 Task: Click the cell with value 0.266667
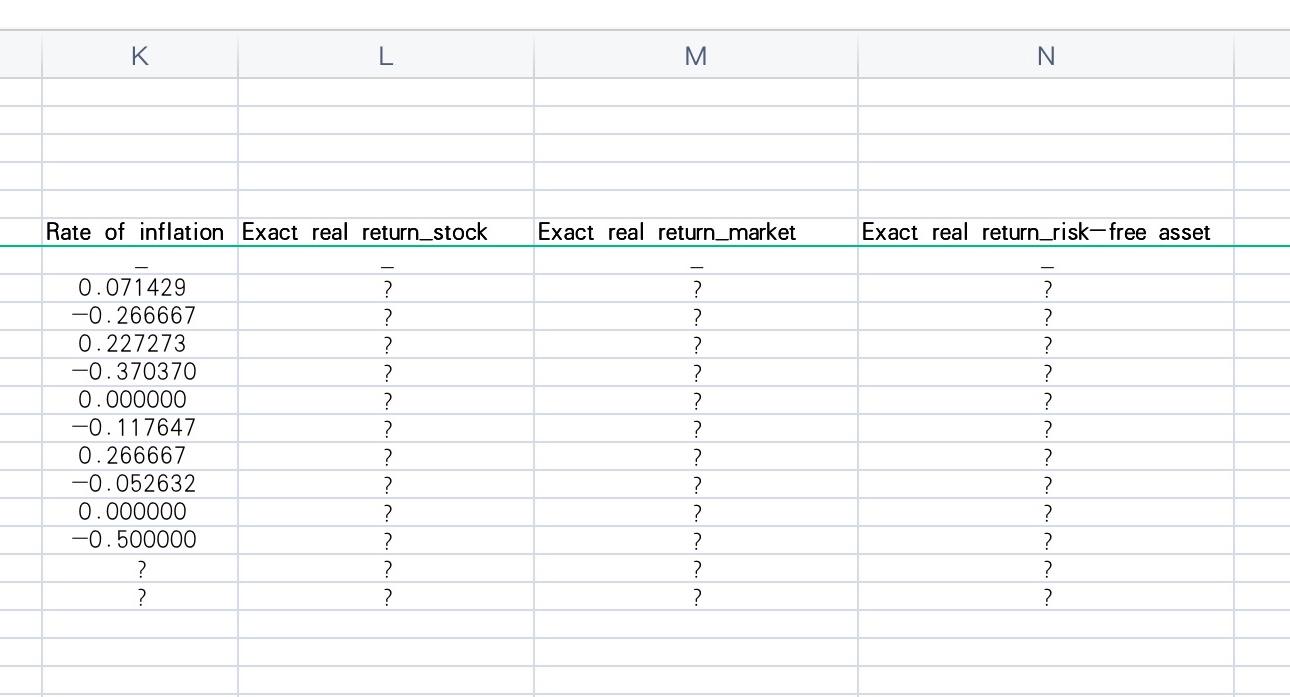coord(141,455)
